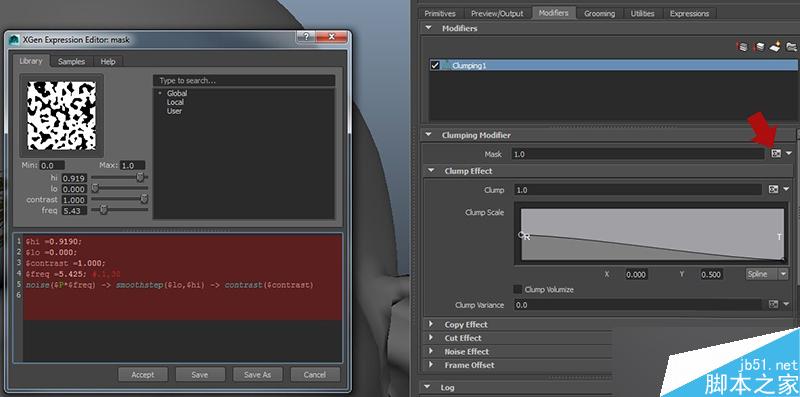
Task: Click the noise expression on code line 5
Action: click(x=169, y=285)
